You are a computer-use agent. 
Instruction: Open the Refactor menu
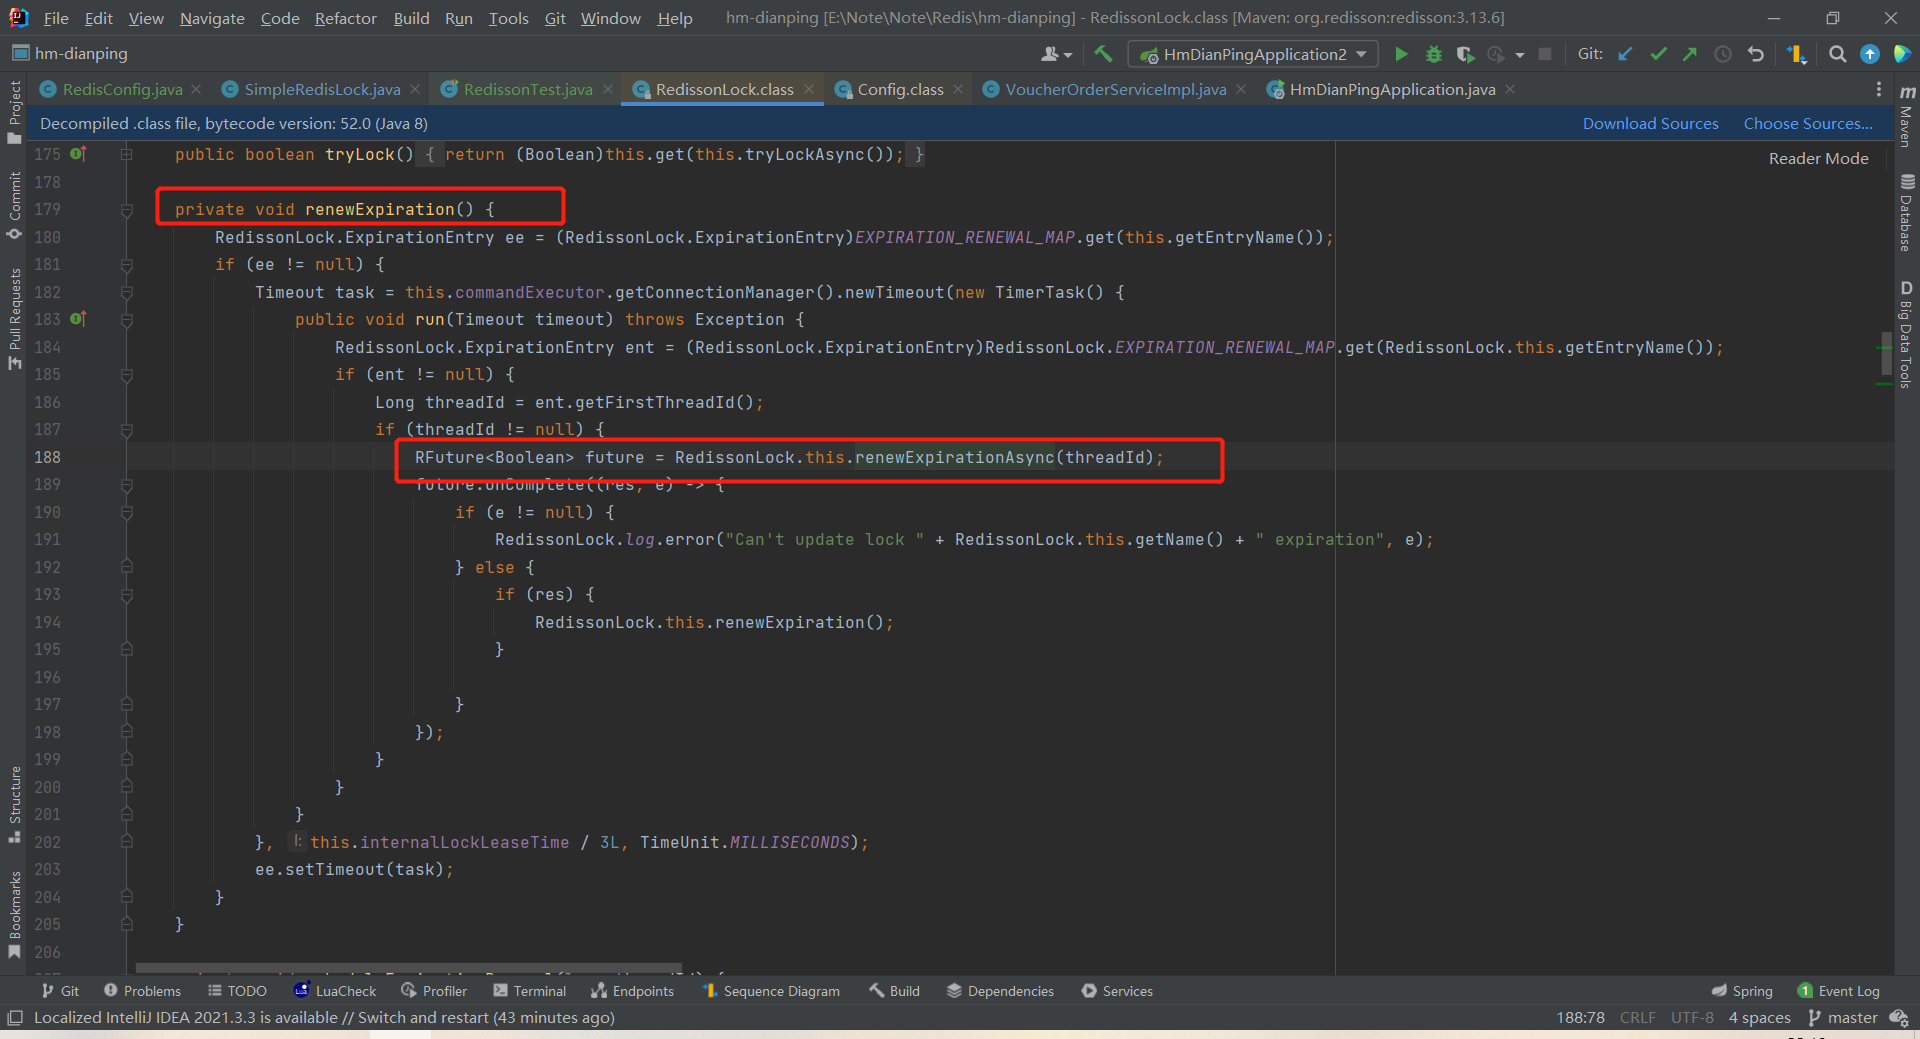click(346, 18)
